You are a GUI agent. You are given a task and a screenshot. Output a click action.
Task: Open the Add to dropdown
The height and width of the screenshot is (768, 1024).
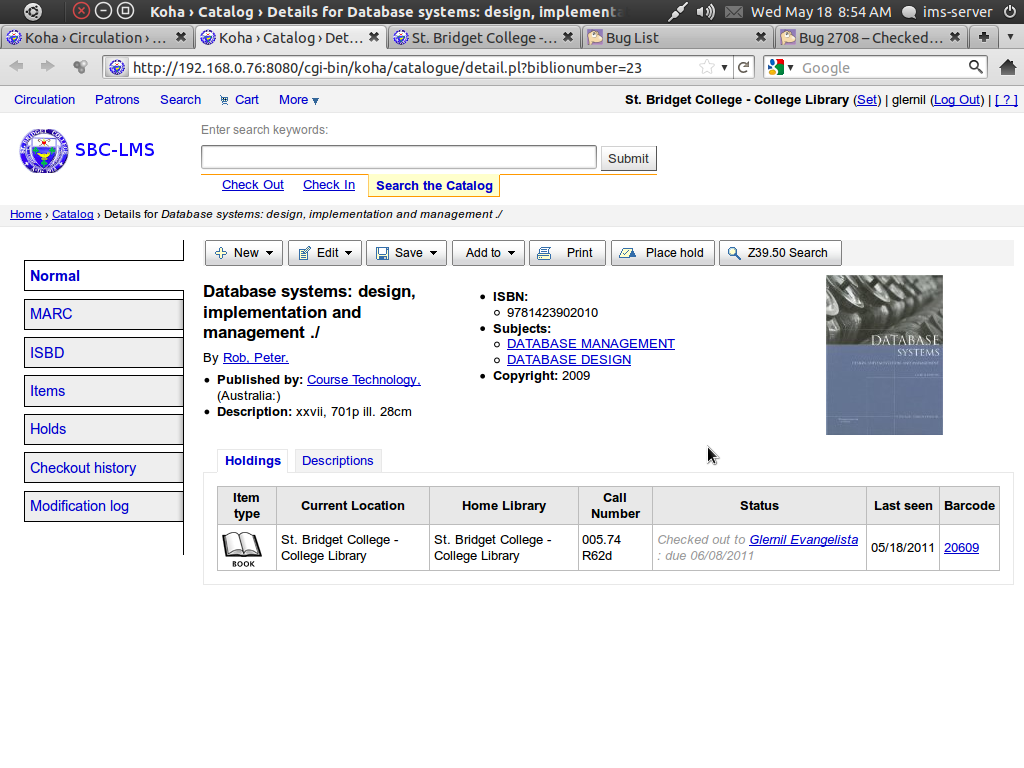coord(488,253)
